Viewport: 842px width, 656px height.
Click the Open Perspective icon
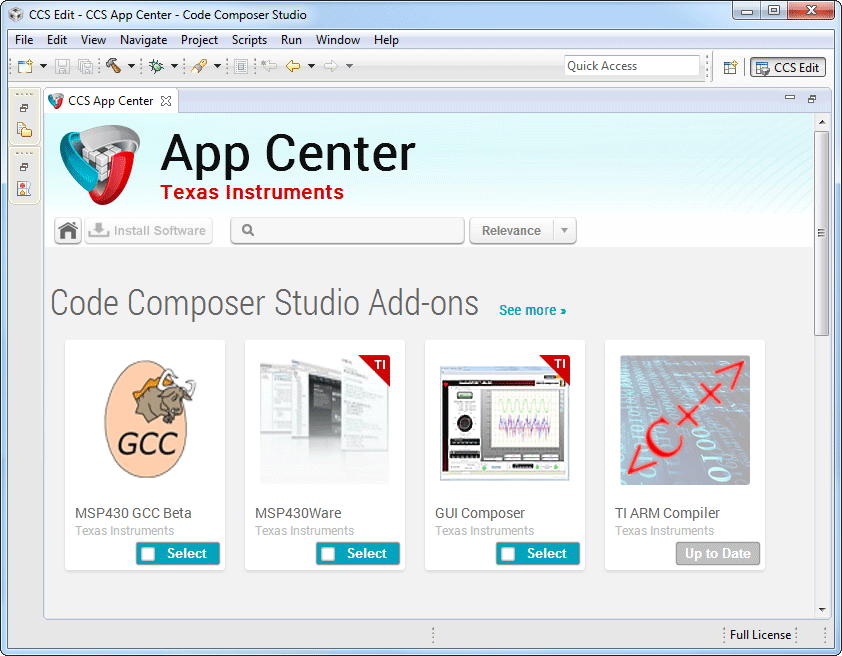pos(730,67)
